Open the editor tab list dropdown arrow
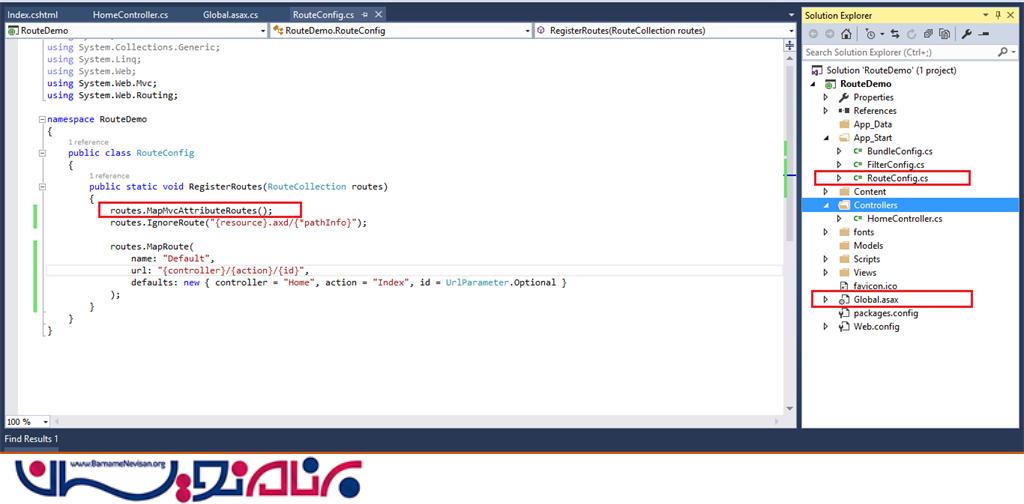 pos(790,15)
